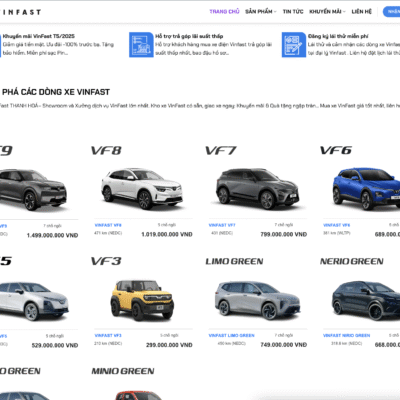400x400 pixels.
Task: Click the Limo Green car image
Action: pyautogui.click(x=257, y=300)
